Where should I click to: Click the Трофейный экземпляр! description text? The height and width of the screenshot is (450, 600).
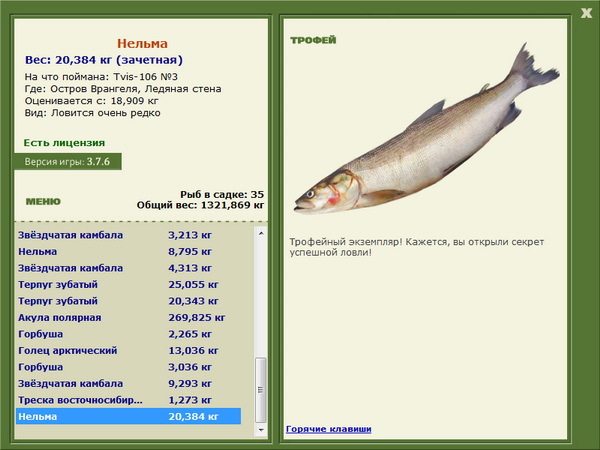coord(416,247)
